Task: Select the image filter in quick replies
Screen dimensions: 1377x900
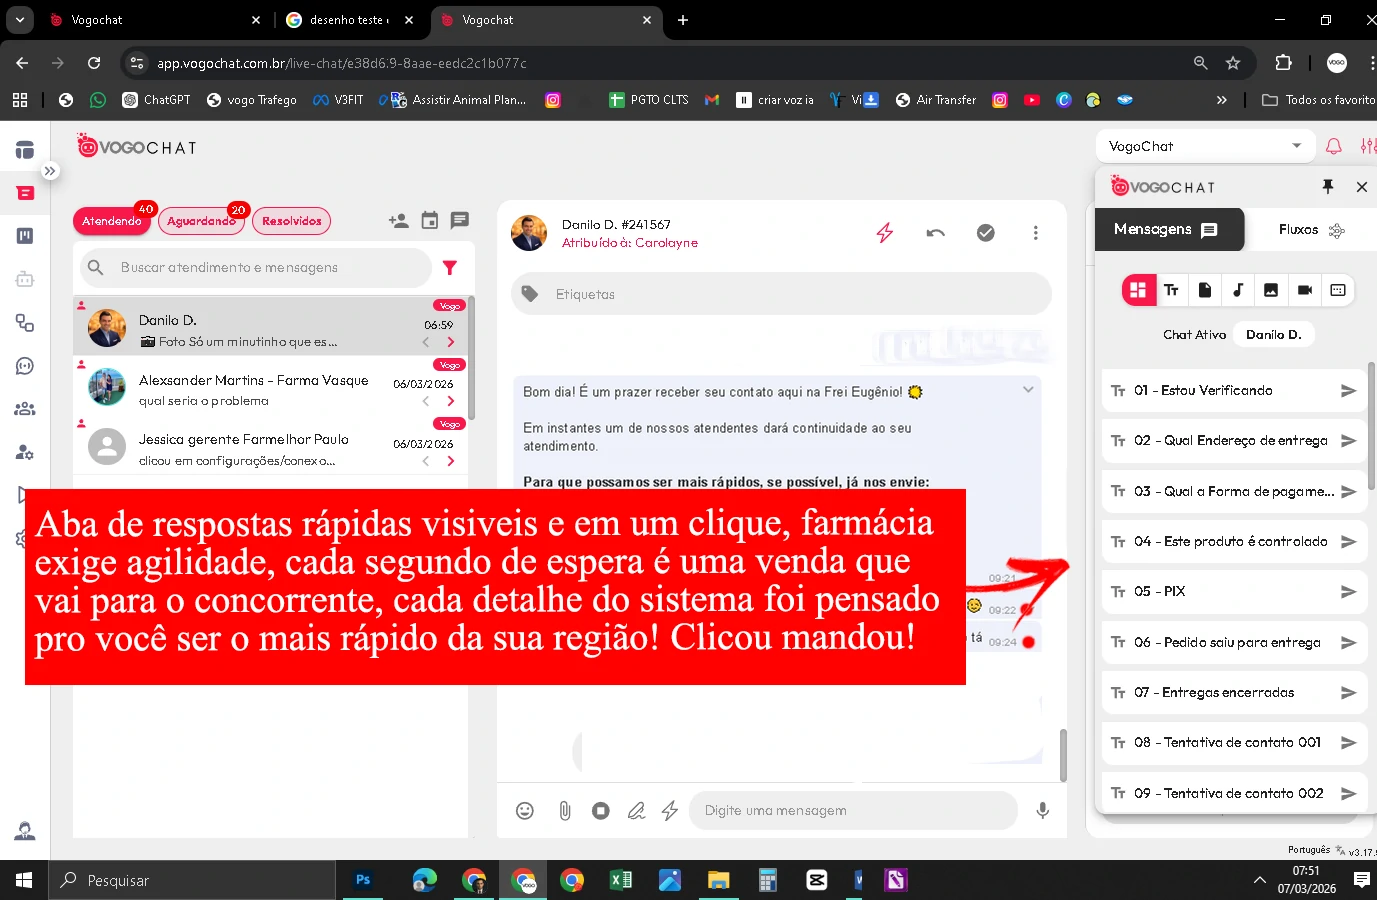Action: 1271,290
